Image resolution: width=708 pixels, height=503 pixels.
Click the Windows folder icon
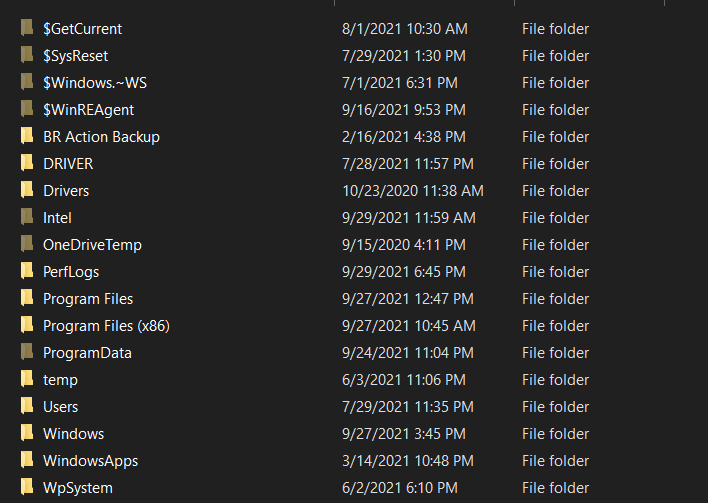tap(27, 434)
